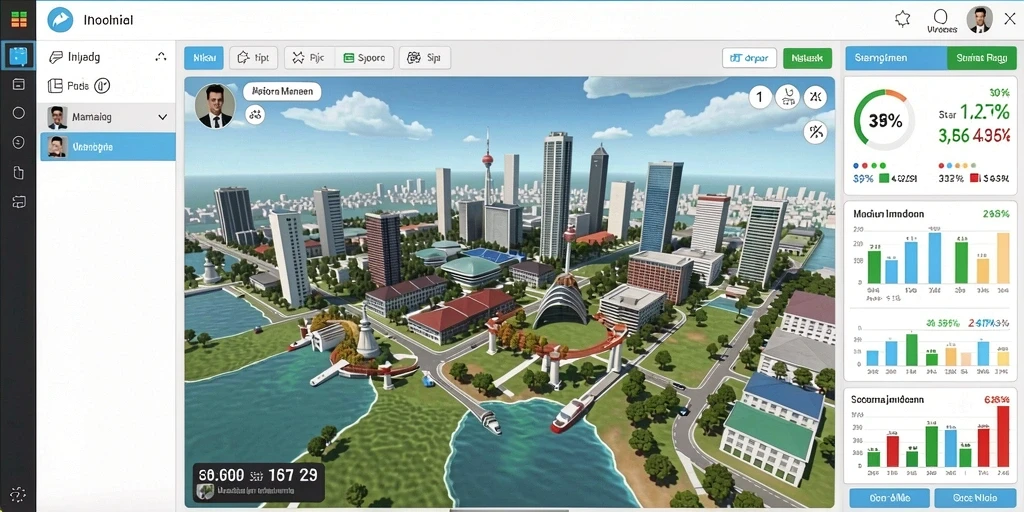Click the small group icon under Meiora Meneen
Image resolution: width=1024 pixels, height=512 pixels.
pyautogui.click(x=255, y=116)
